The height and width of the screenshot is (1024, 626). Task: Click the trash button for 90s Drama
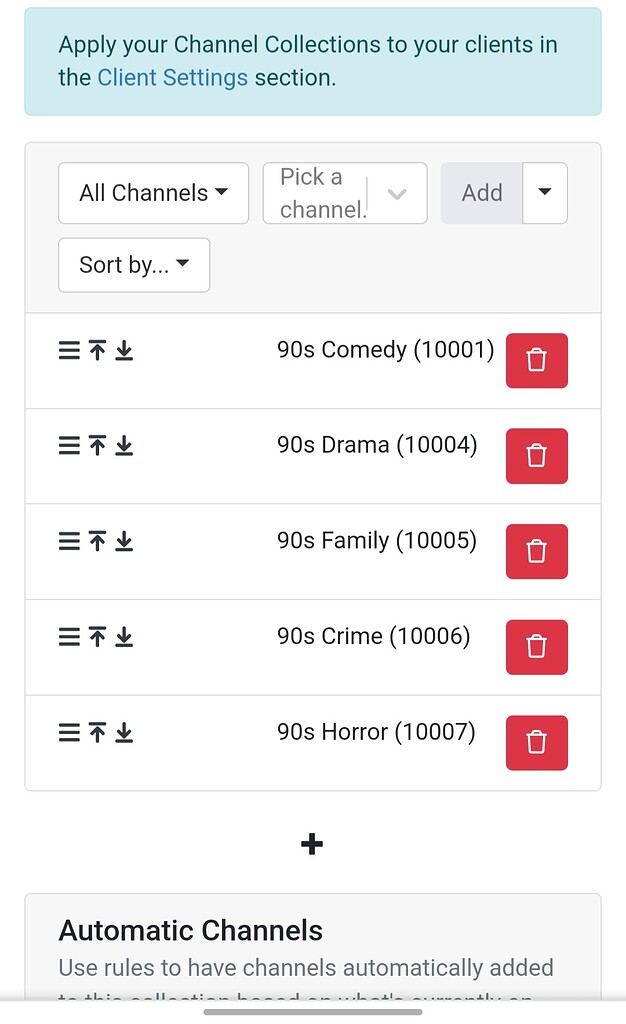536,455
